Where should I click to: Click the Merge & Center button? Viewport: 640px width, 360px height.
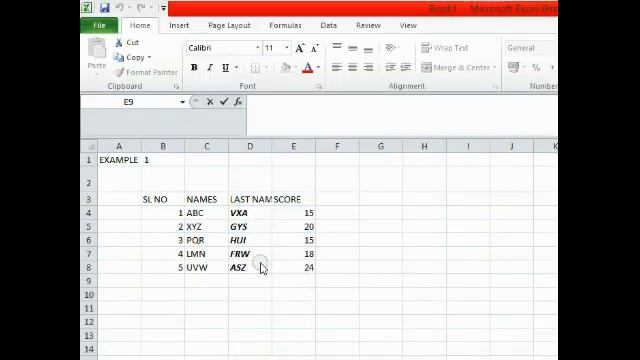click(x=455, y=67)
